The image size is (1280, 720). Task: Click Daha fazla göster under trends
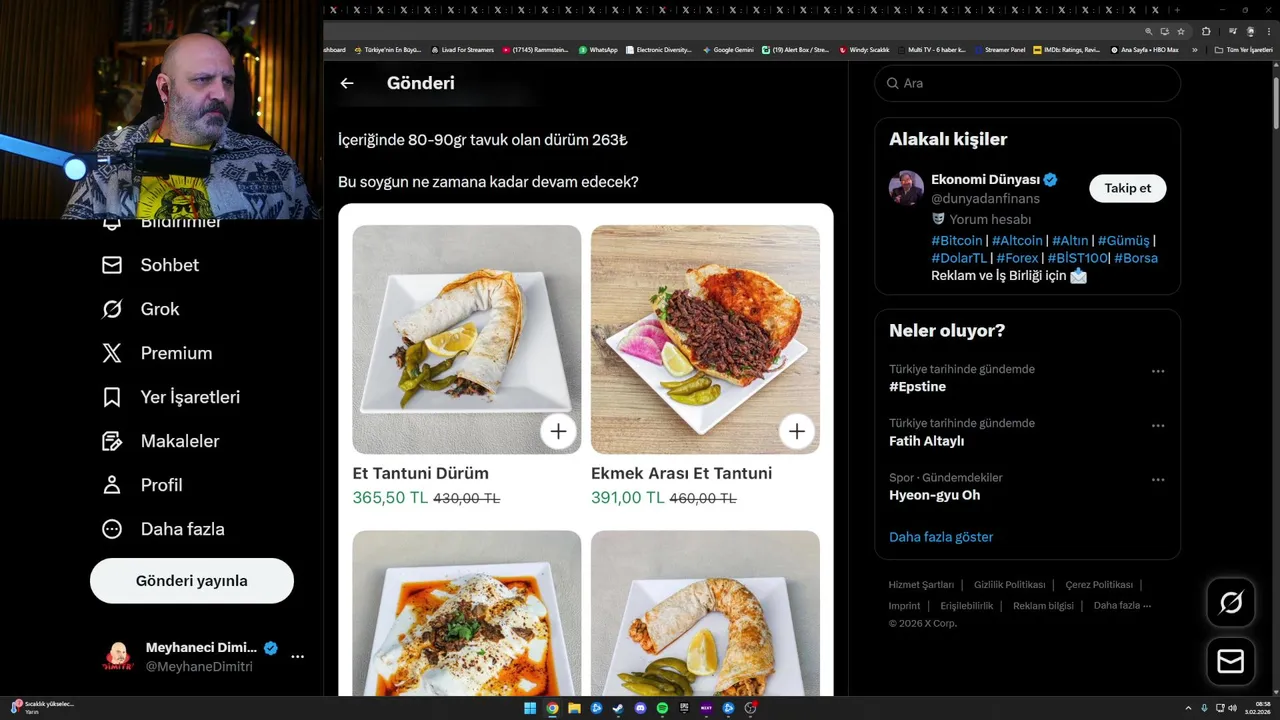[x=941, y=537]
